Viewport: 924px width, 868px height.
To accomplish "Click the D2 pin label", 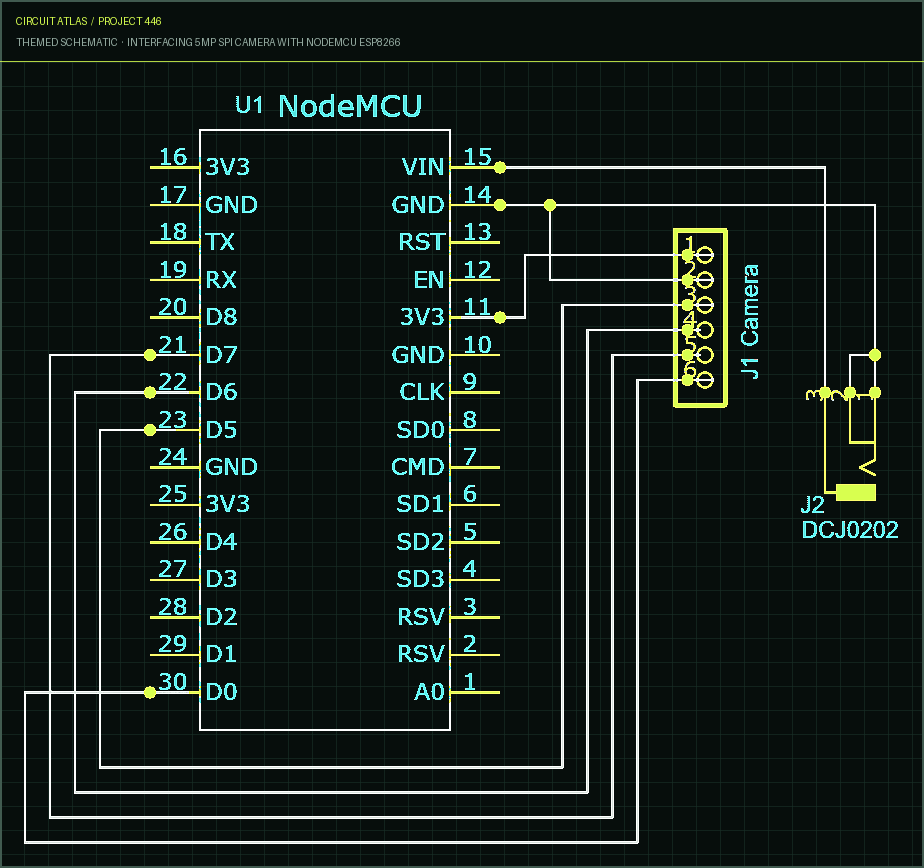I will (222, 617).
